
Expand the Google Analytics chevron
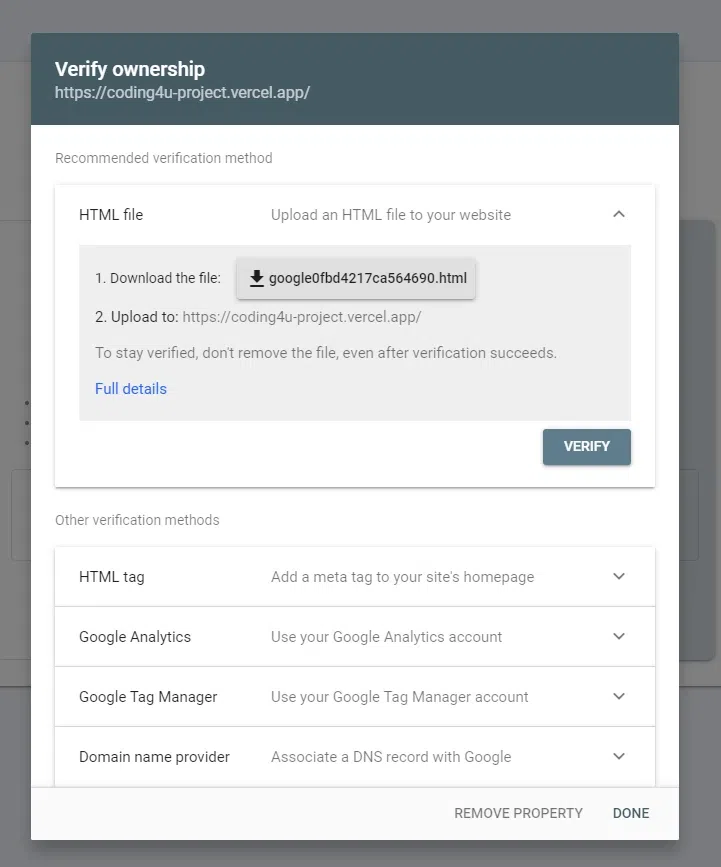pos(619,637)
